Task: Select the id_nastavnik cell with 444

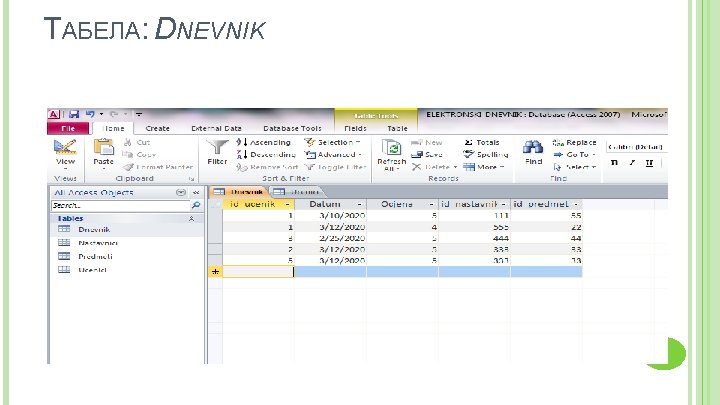Action: coord(474,238)
